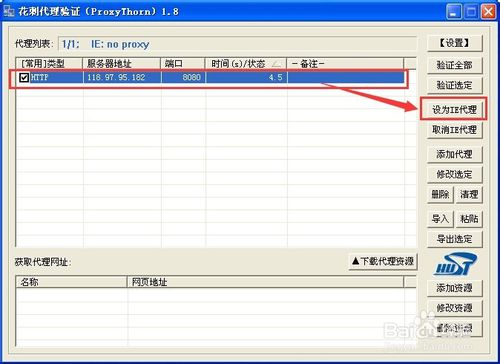Sort by [常用]类型 column header
The width and height of the screenshot is (500, 364).
pyautogui.click(x=49, y=64)
